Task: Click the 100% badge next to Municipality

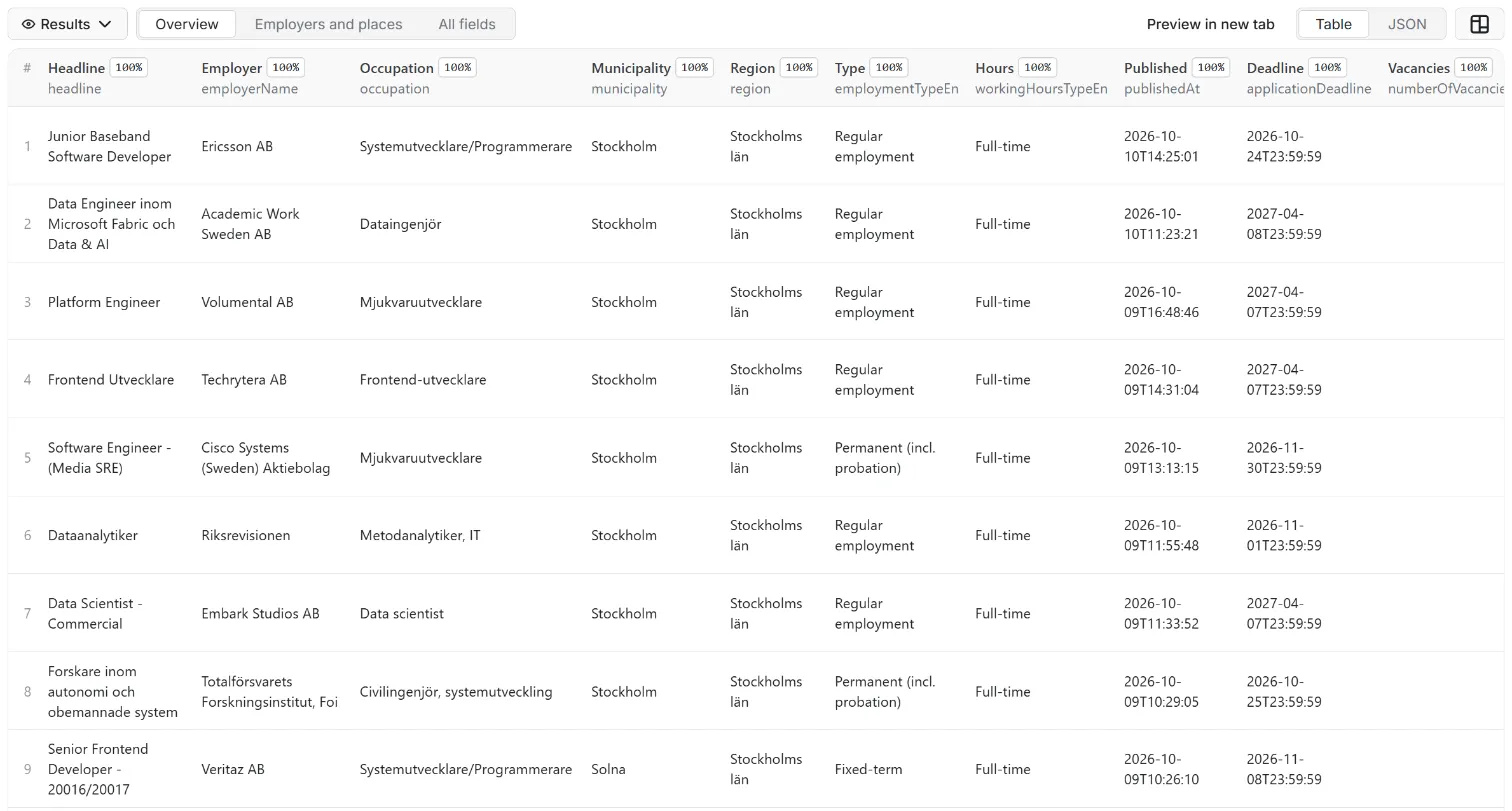Action: tap(695, 68)
